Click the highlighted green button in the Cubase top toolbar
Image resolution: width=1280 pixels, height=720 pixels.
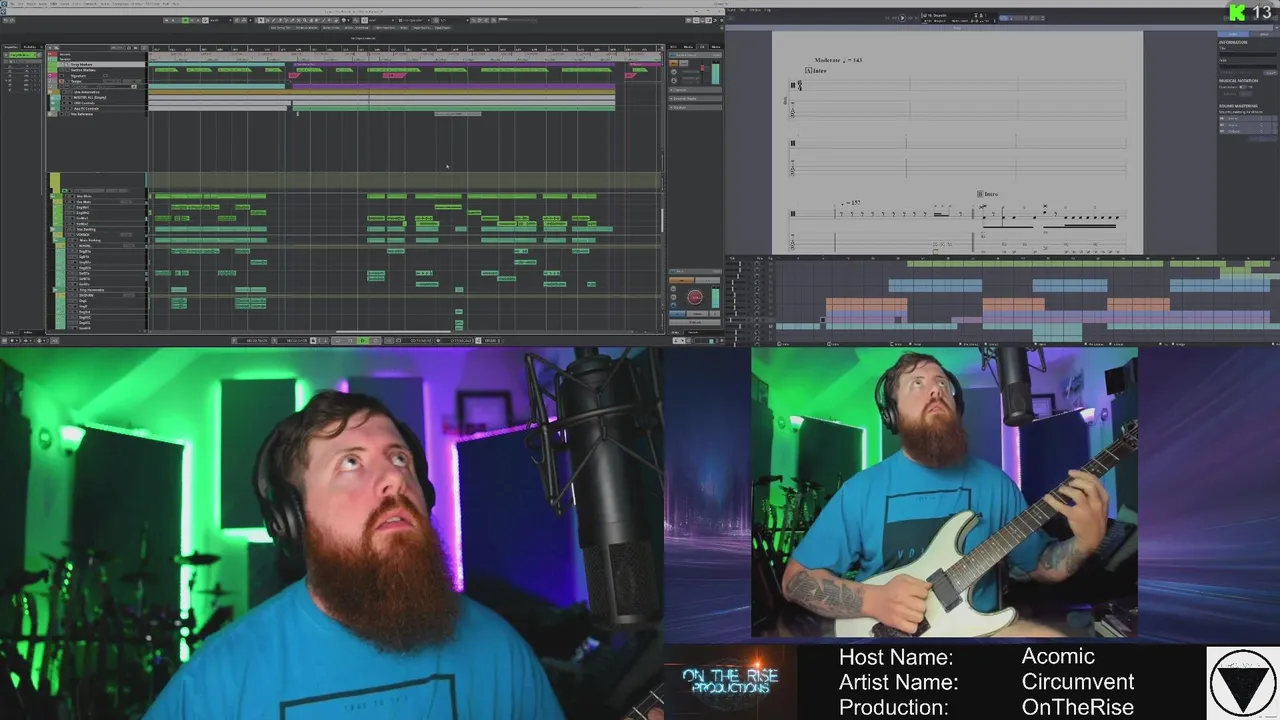point(185,20)
